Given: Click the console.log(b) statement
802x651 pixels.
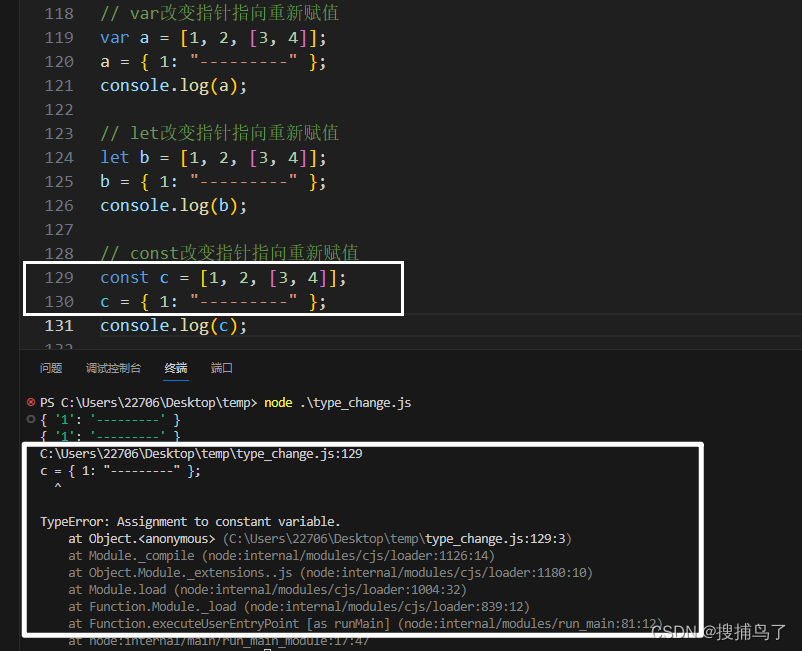Looking at the screenshot, I should point(173,206).
